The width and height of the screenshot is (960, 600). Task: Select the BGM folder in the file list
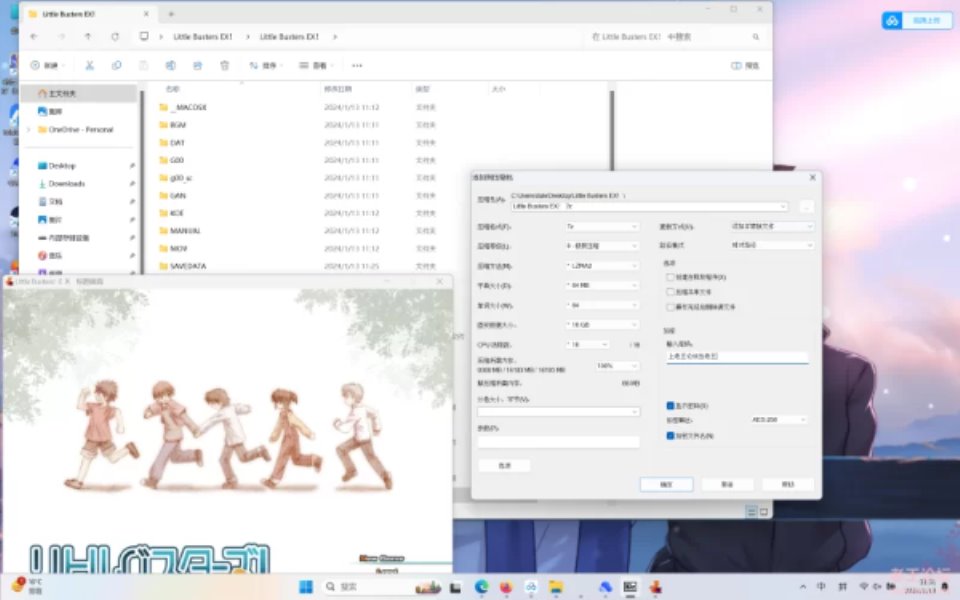coord(178,125)
